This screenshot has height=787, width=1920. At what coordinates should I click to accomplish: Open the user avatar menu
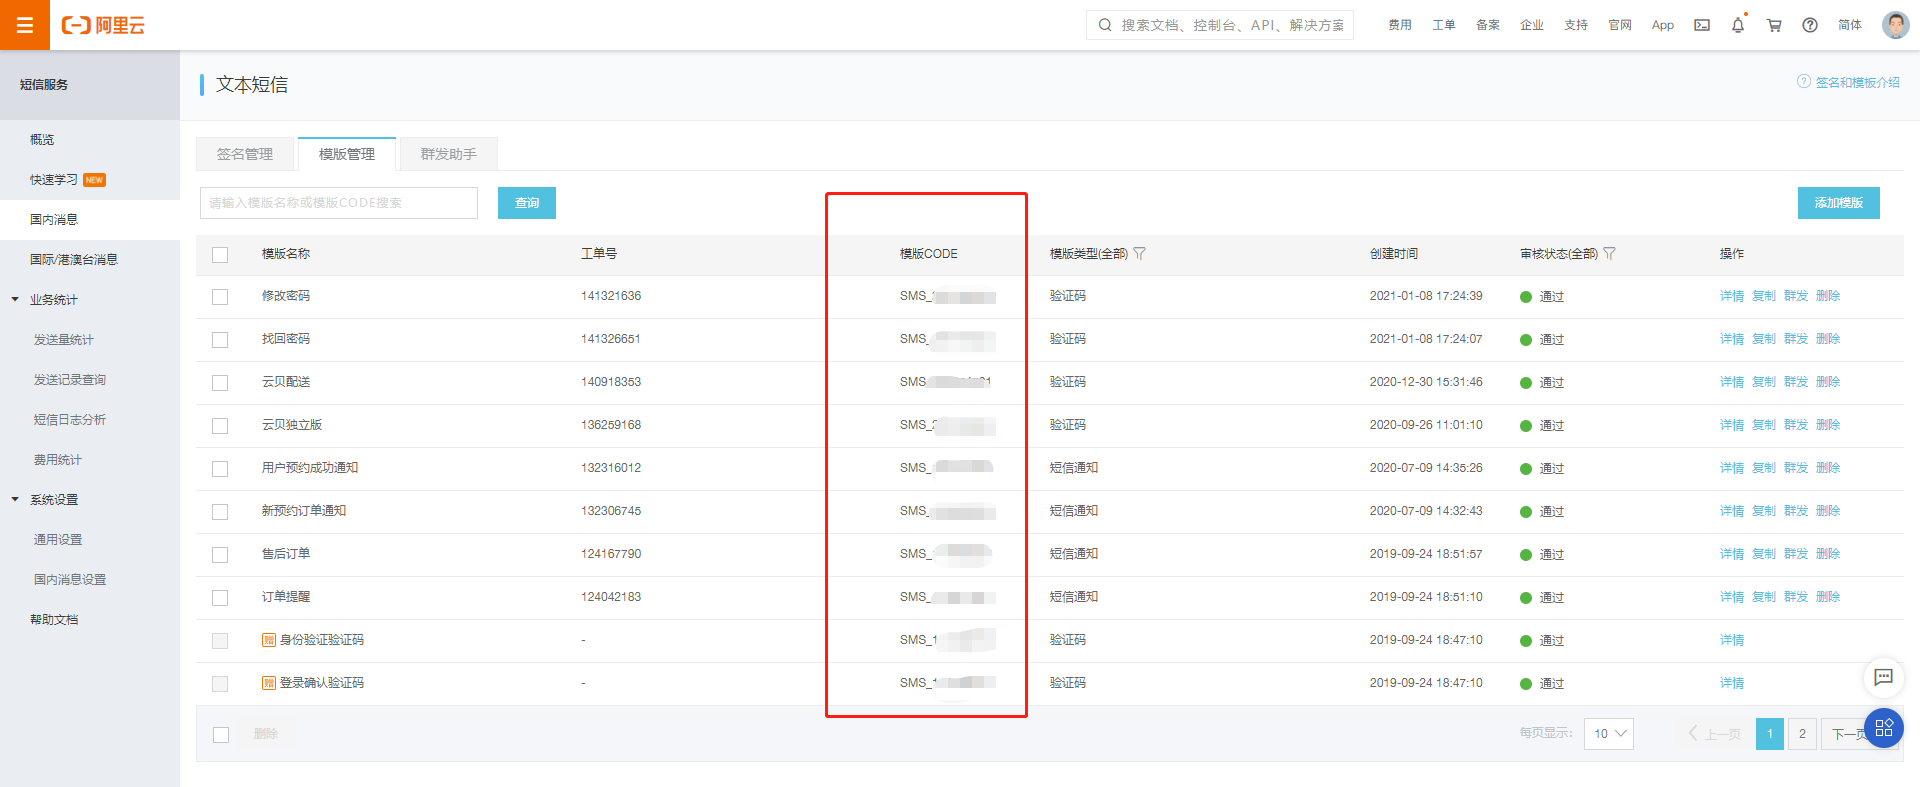[x=1895, y=25]
